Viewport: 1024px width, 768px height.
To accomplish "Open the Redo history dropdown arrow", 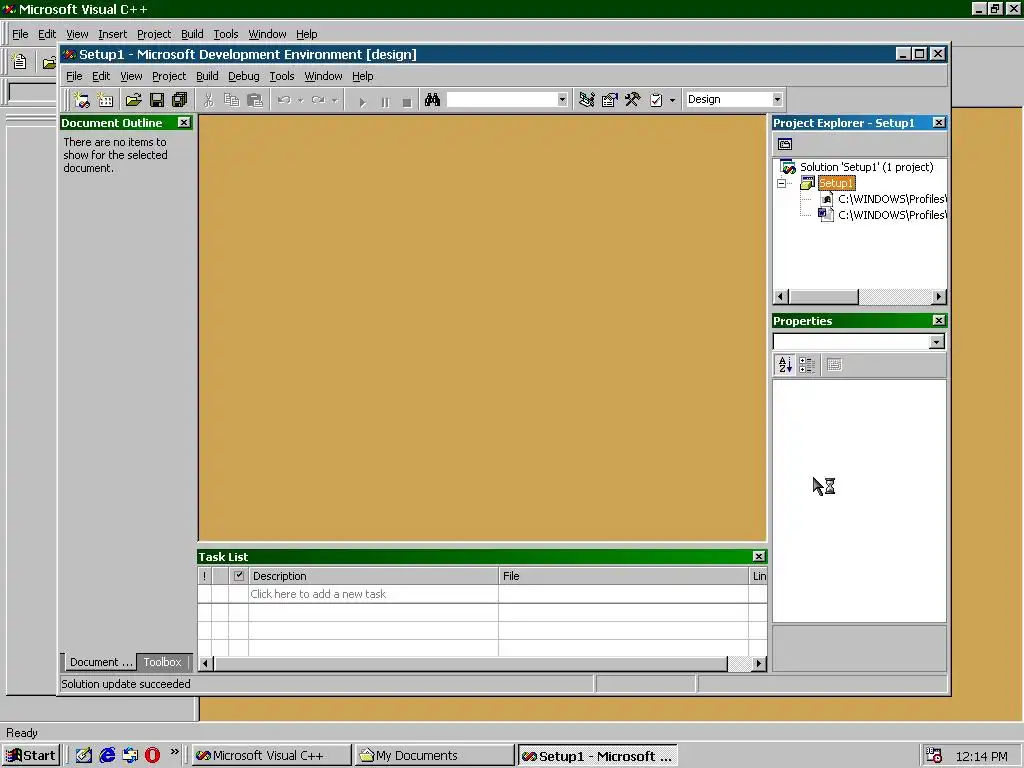I will [x=334, y=100].
